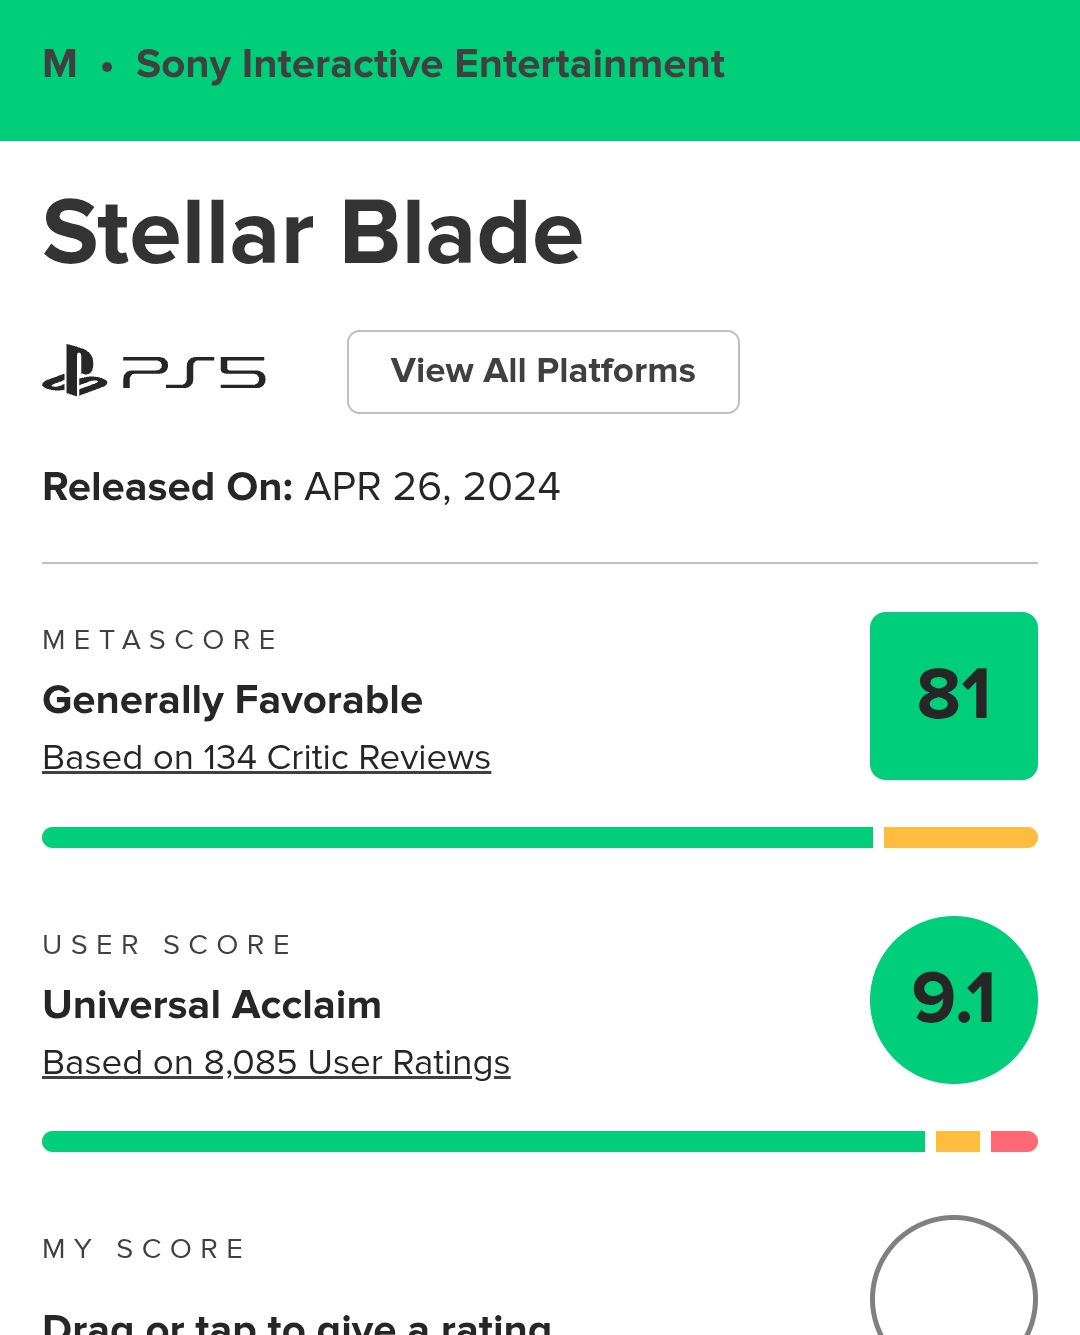The width and height of the screenshot is (1080, 1335).
Task: Click the Stellar Blade game title
Action: (312, 233)
